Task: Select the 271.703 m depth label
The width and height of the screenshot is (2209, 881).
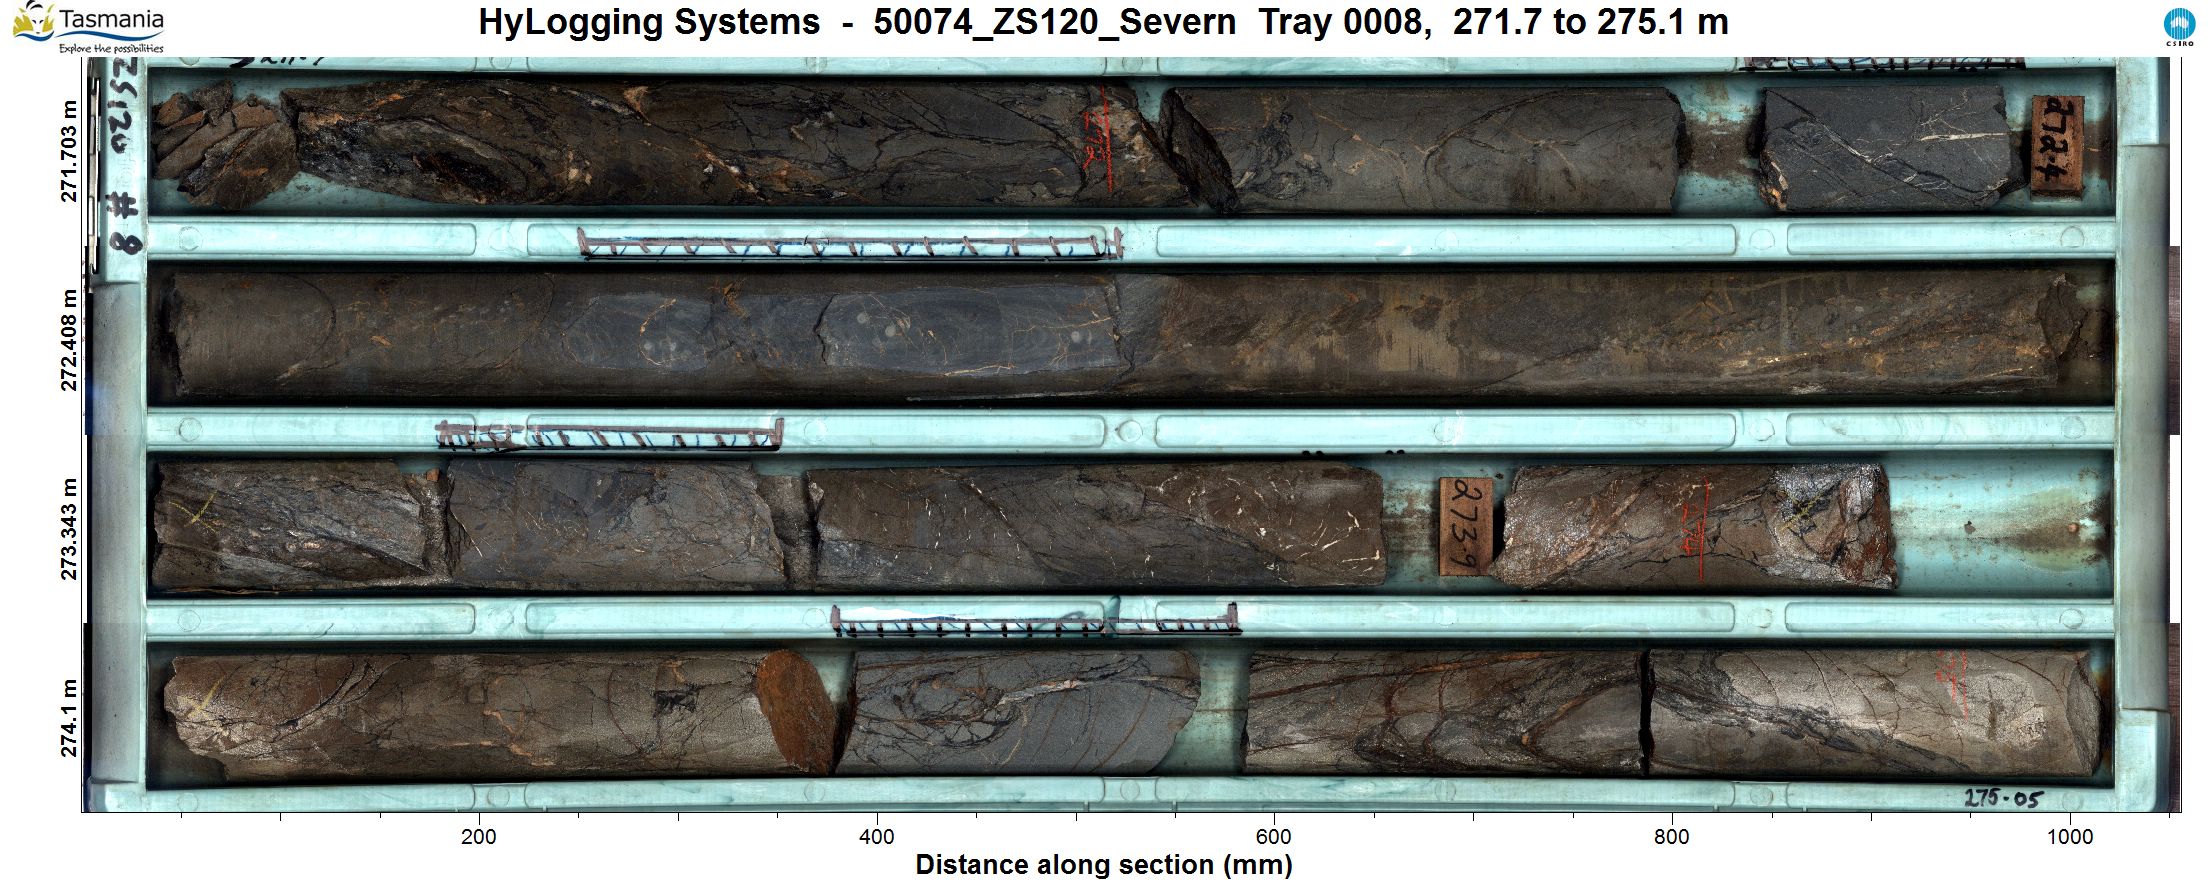Action: pos(69,151)
